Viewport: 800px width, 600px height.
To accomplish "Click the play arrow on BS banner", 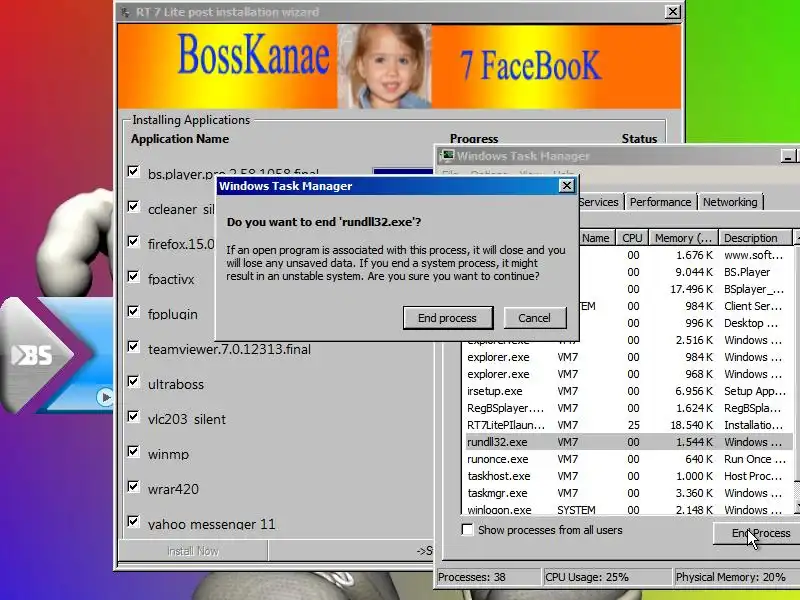I will (106, 397).
